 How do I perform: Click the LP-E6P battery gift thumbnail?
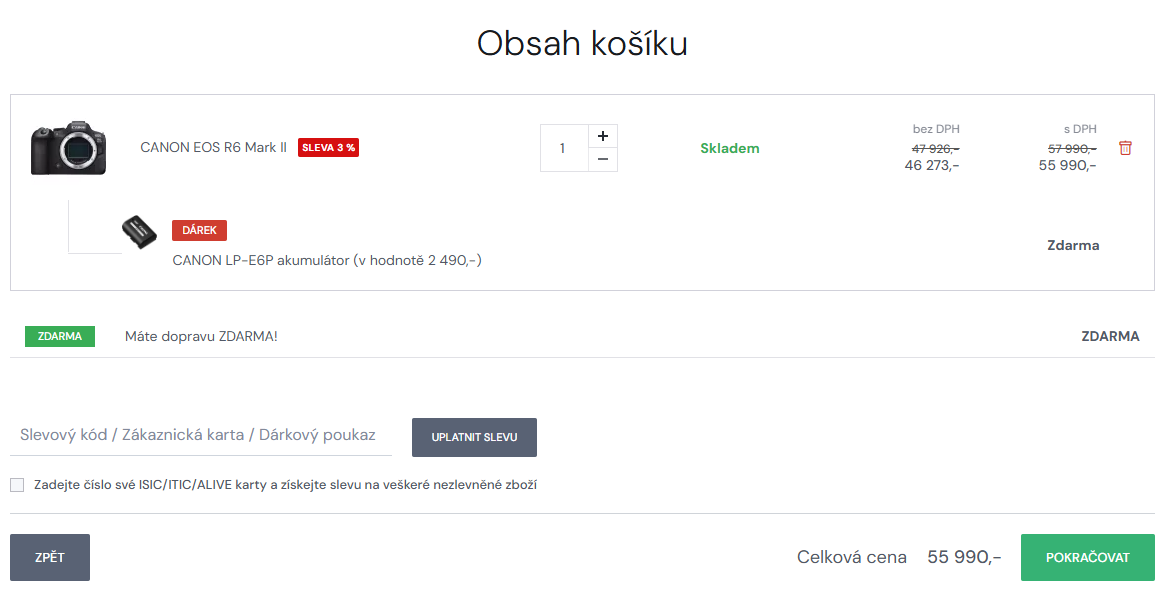[139, 232]
